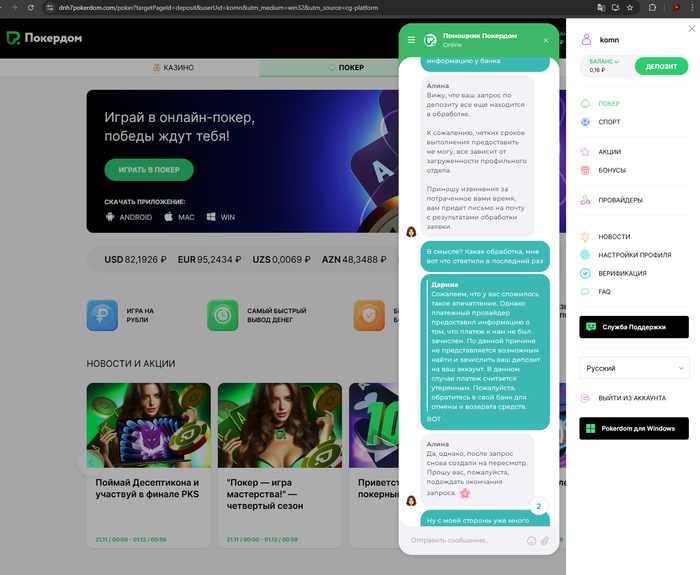Click the komn user profile icon
The image size is (700, 575).
tap(586, 40)
